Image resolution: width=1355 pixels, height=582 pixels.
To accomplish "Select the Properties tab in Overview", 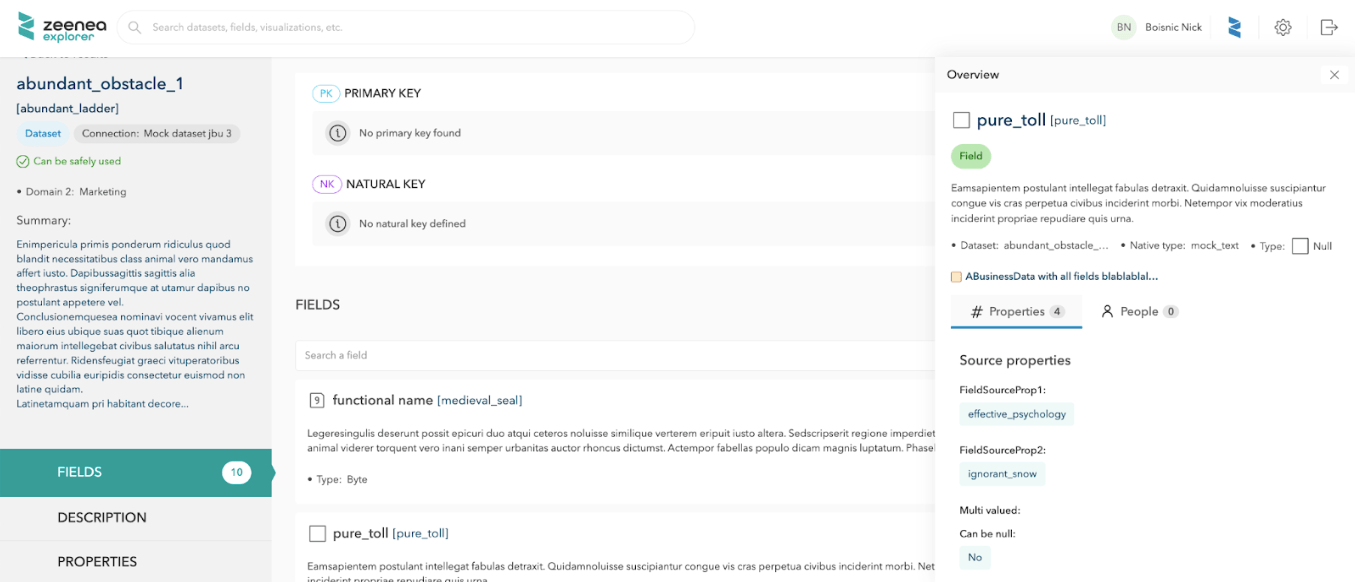I will (1016, 311).
